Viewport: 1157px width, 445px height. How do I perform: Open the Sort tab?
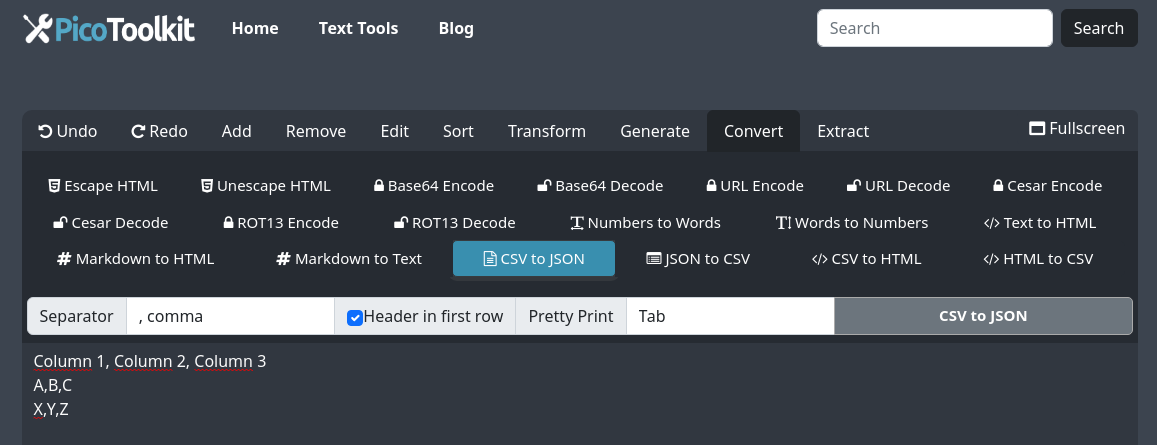coord(458,131)
